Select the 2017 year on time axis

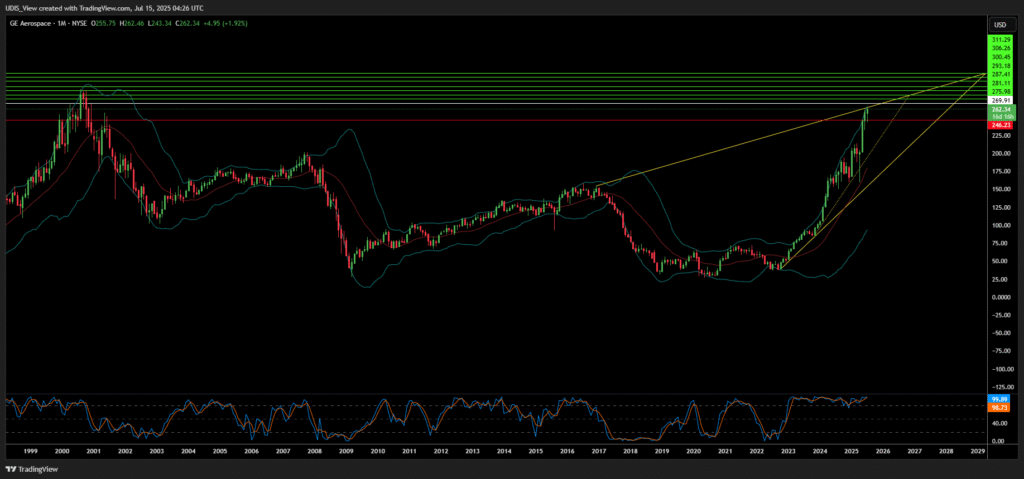tap(598, 452)
